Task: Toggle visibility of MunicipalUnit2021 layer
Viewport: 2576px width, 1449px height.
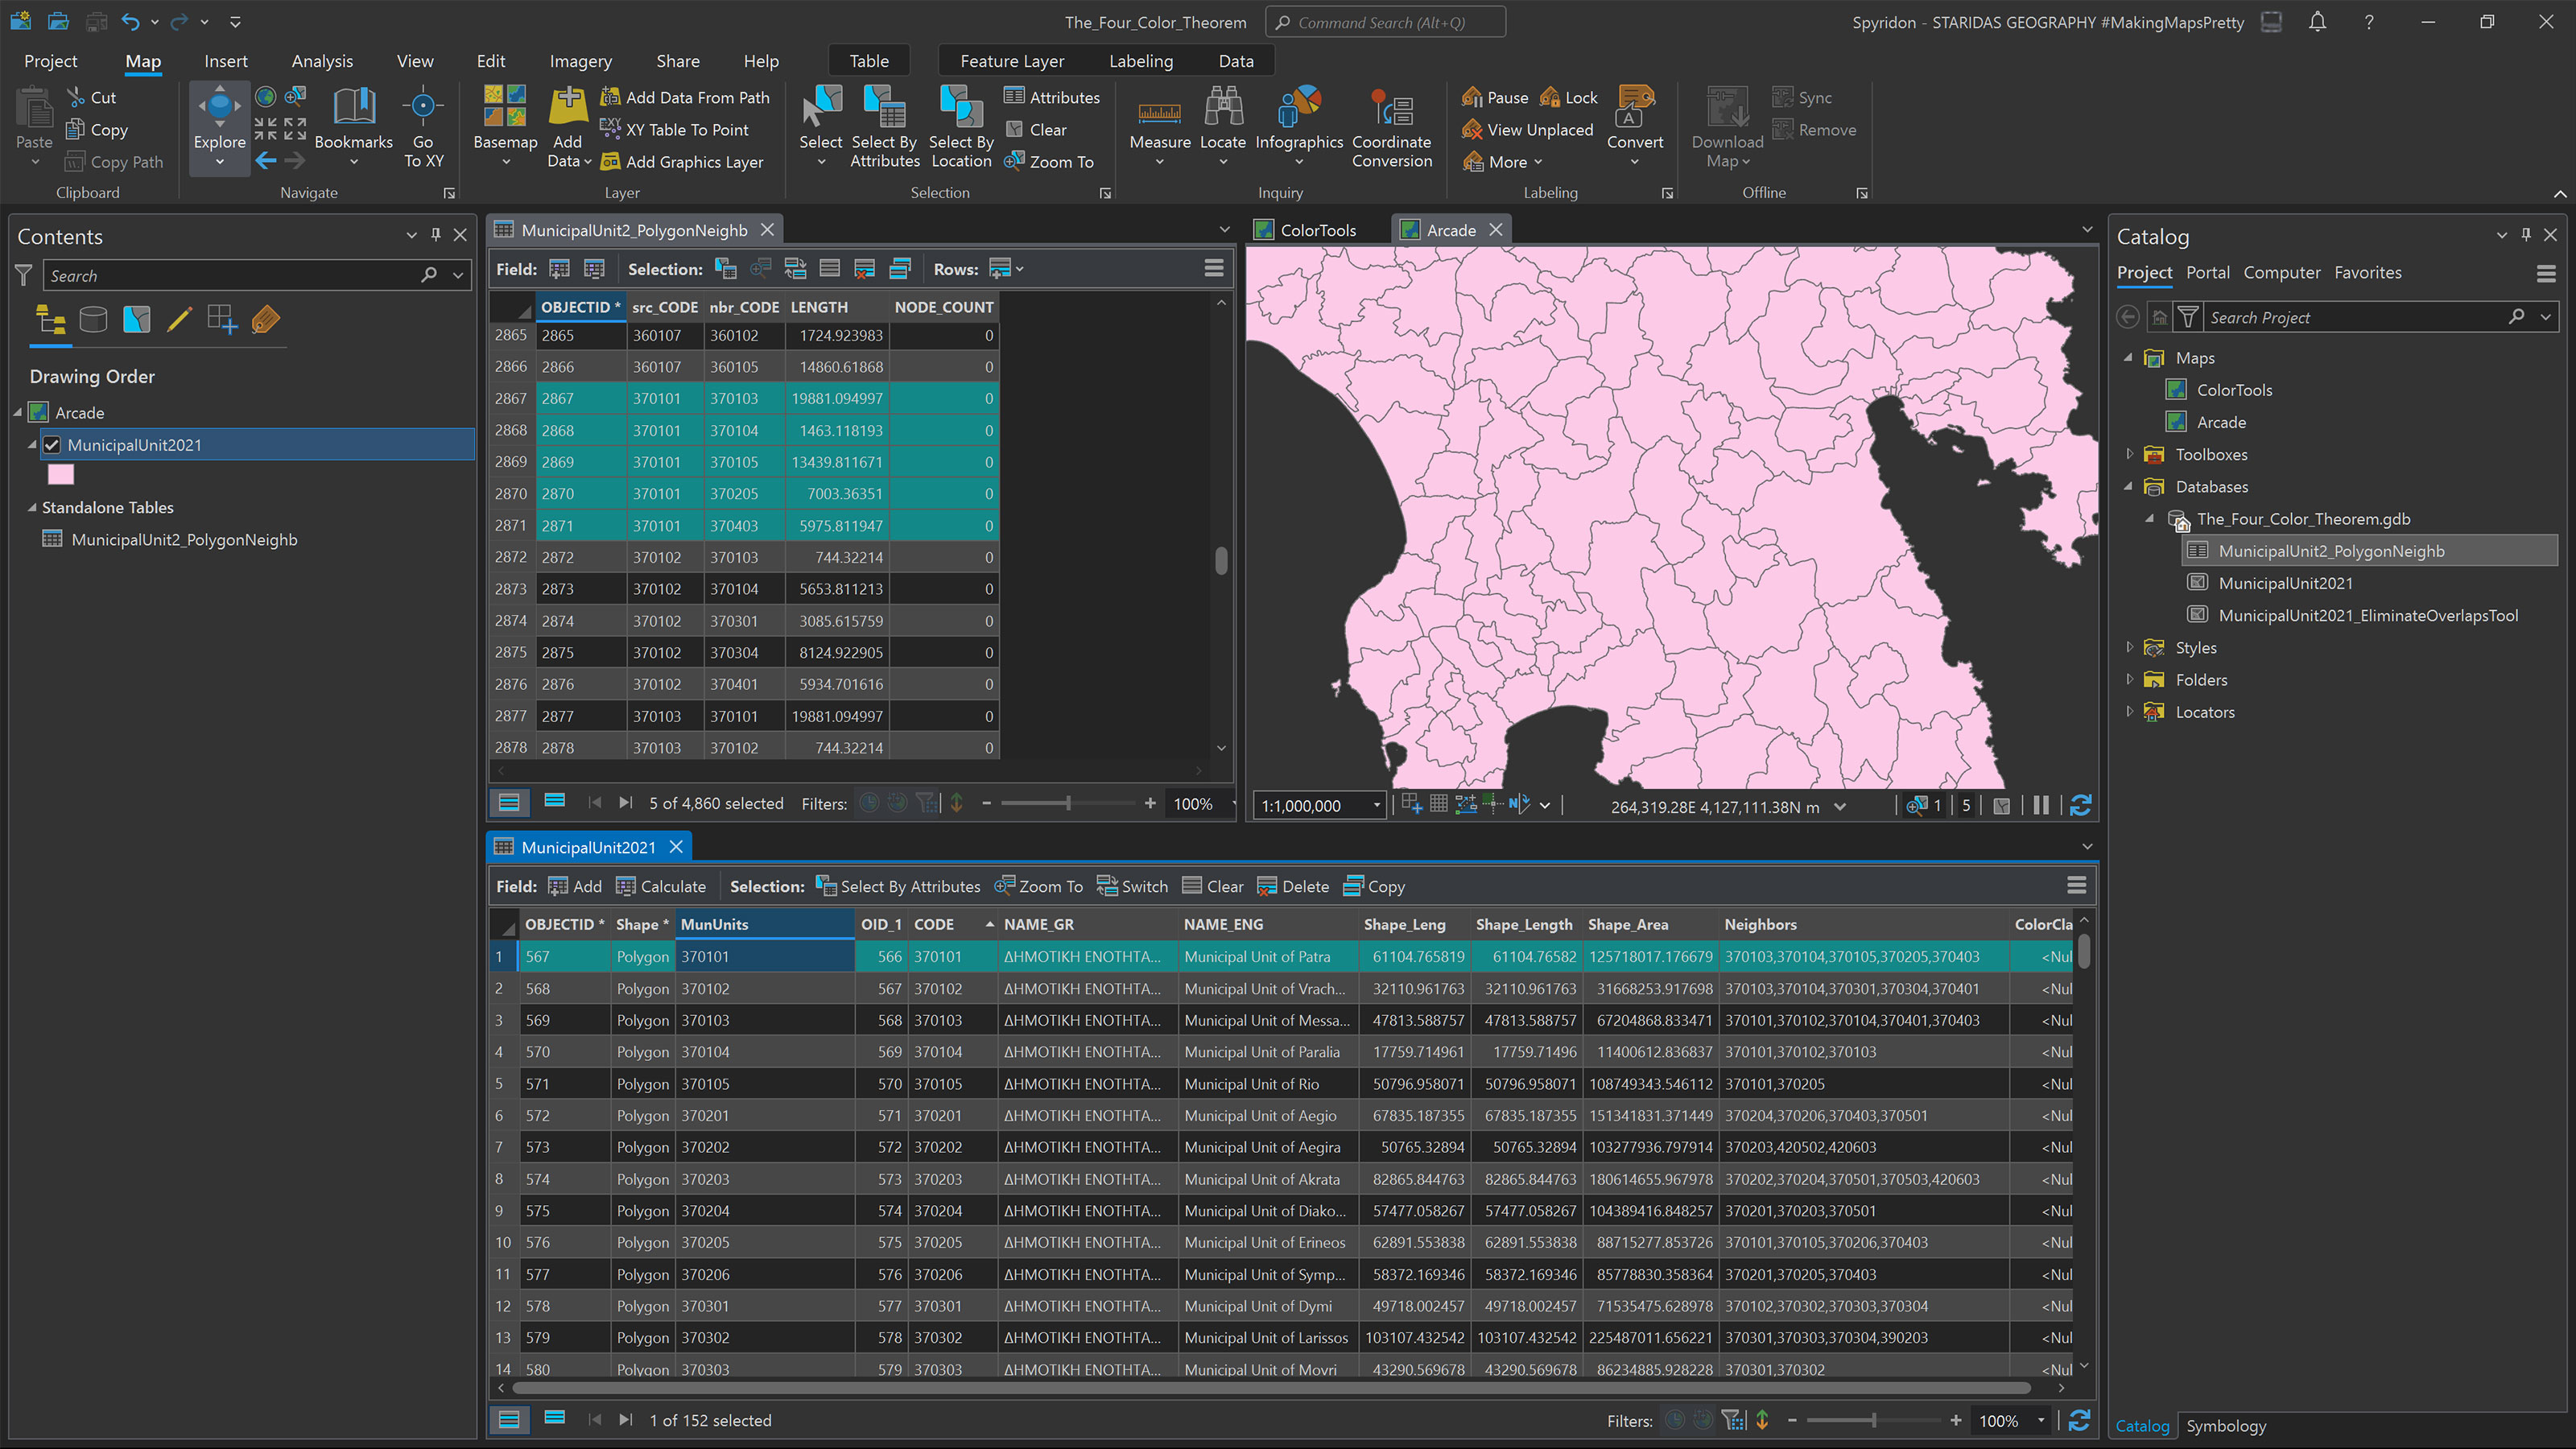Action: [x=52, y=444]
